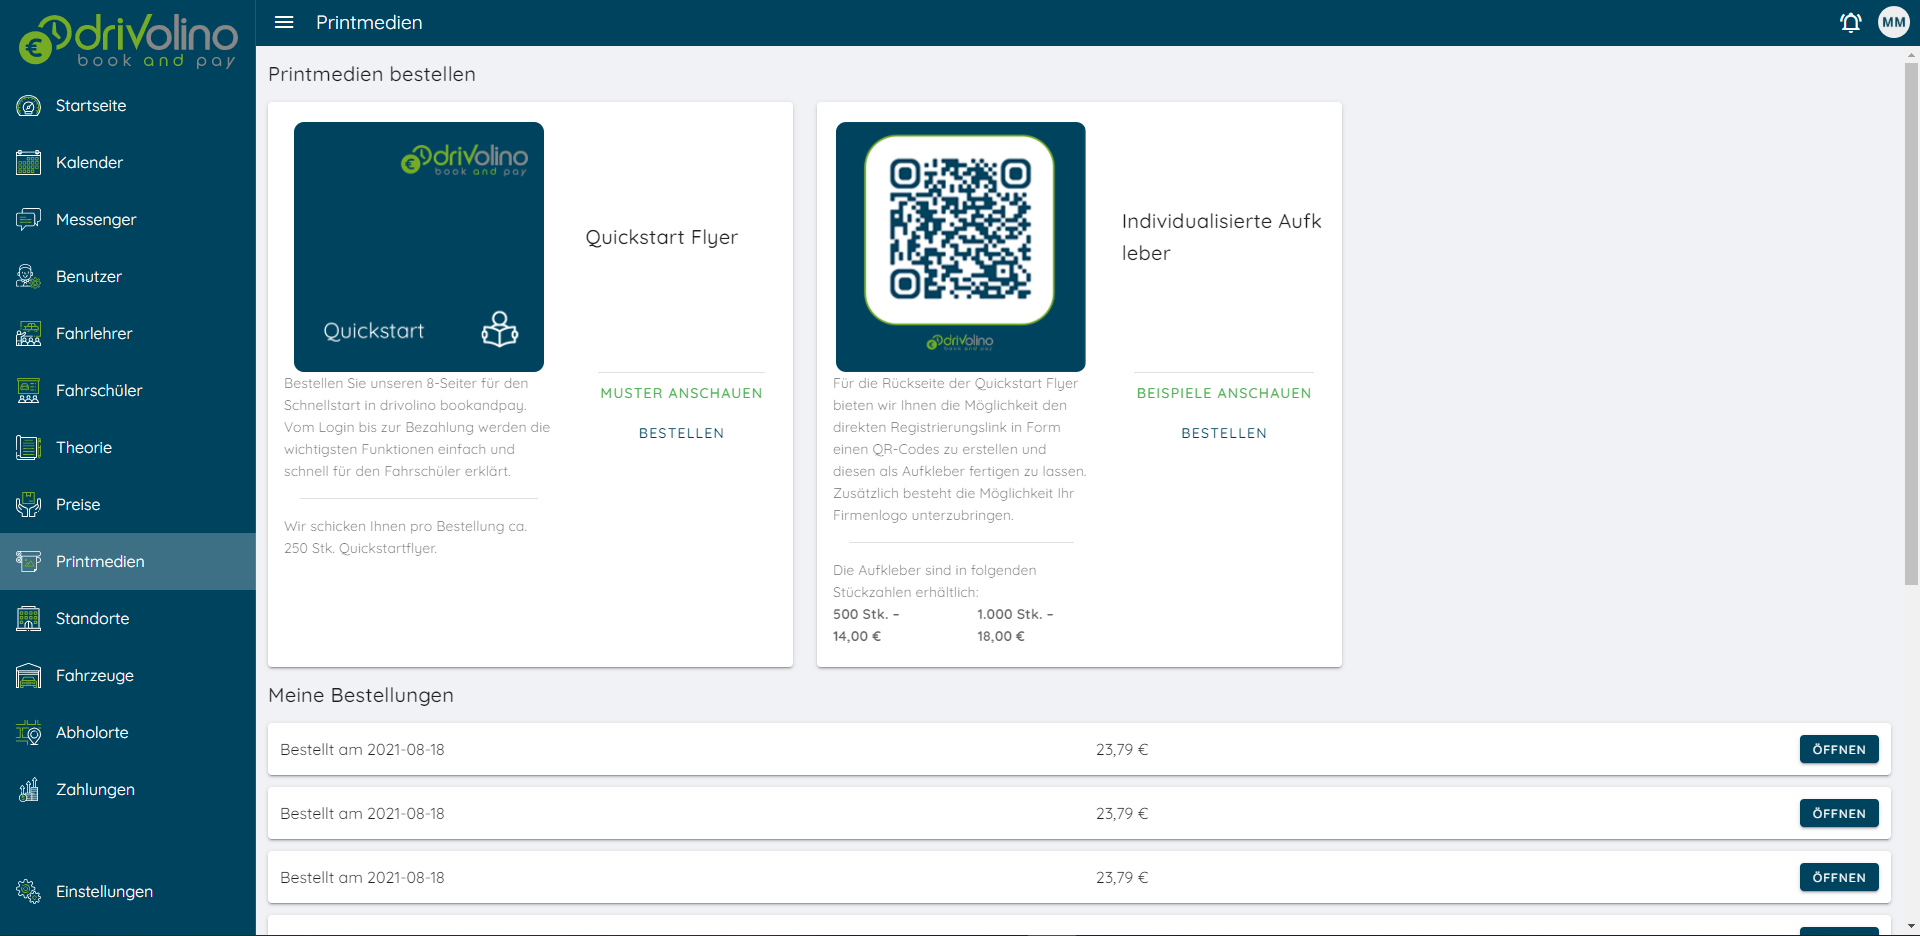Select Standorte in the sidebar

[x=92, y=619]
